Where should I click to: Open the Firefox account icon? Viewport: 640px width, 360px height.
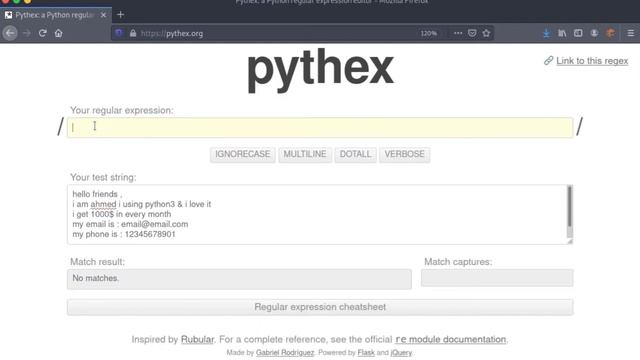(x=594, y=33)
